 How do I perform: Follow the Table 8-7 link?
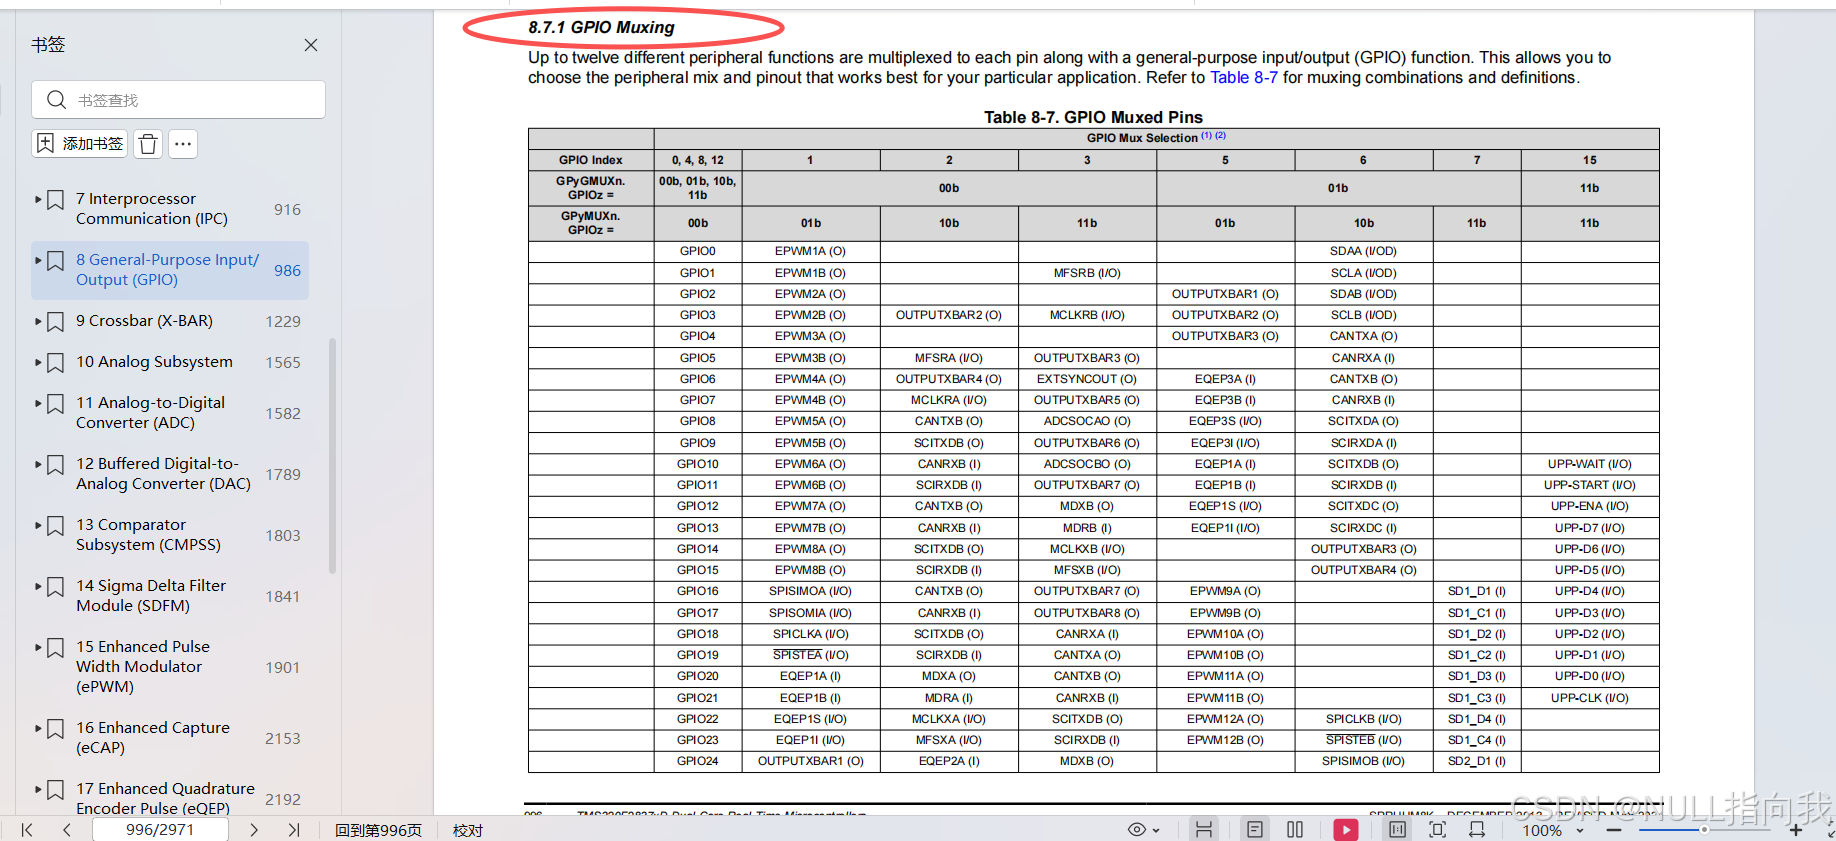pyautogui.click(x=1243, y=78)
